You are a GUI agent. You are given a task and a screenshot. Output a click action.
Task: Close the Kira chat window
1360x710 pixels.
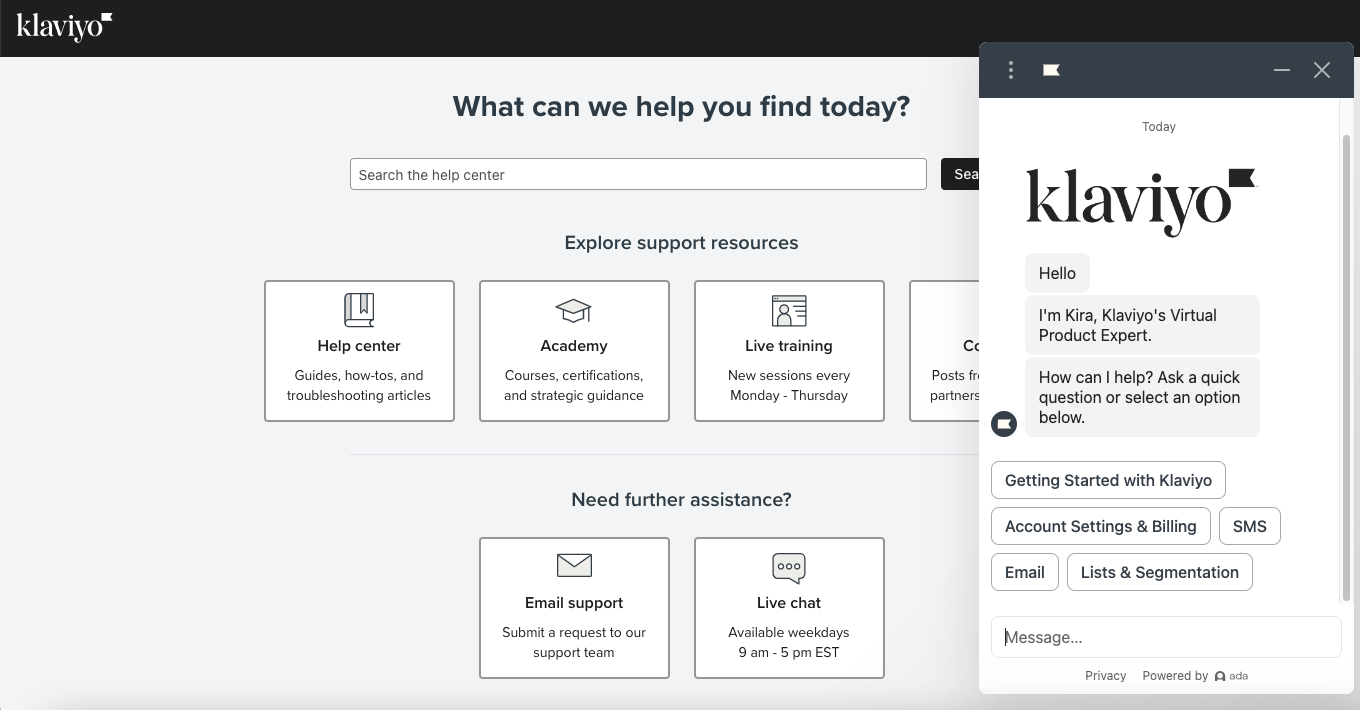click(x=1322, y=70)
